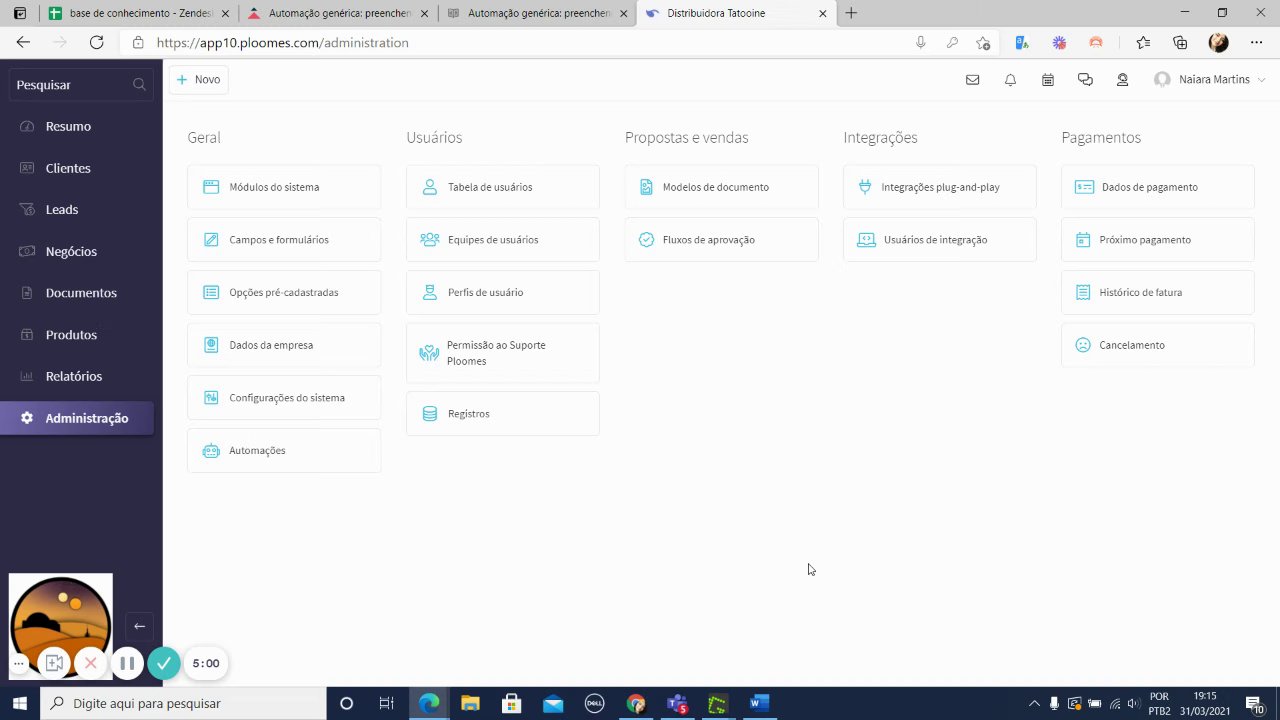Open Integrações plug-and-play link
The height and width of the screenshot is (720, 1280).
[x=940, y=187]
